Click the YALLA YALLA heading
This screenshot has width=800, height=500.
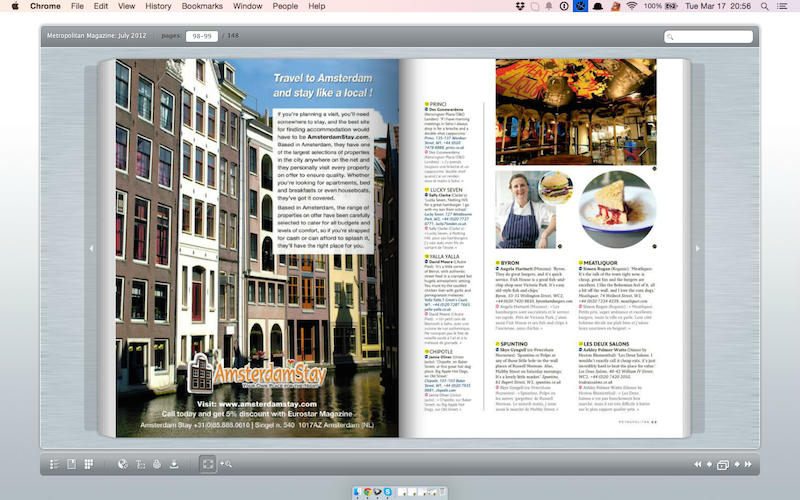tap(444, 257)
